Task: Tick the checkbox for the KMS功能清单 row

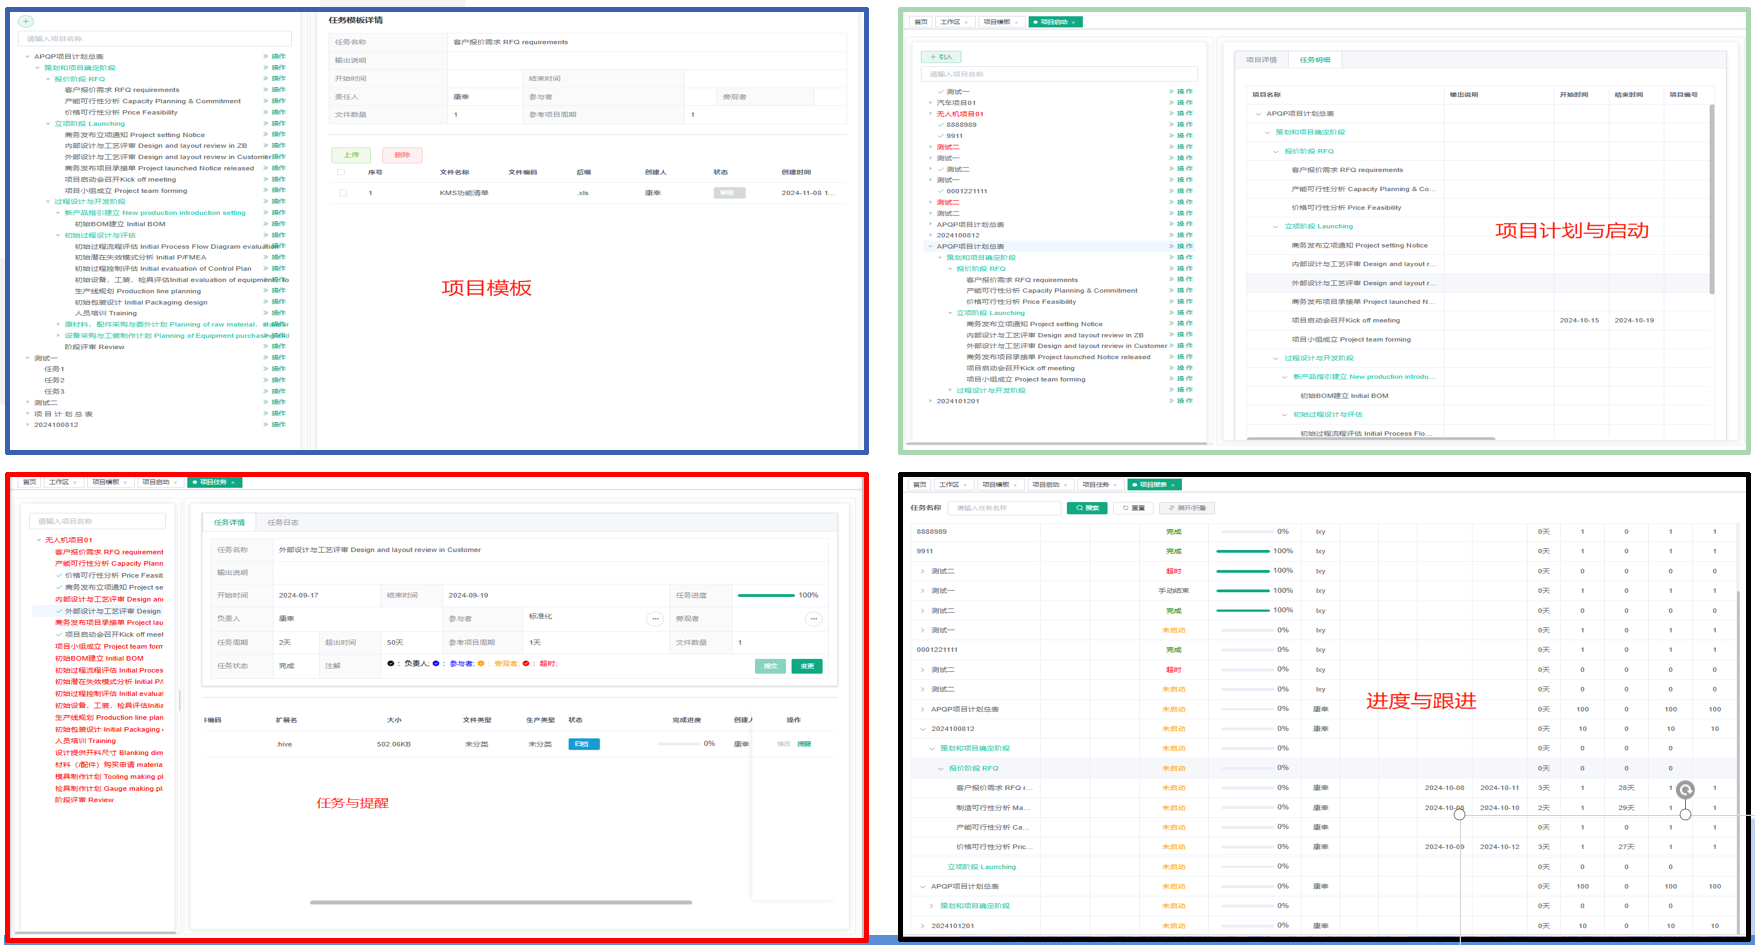Action: (342, 193)
